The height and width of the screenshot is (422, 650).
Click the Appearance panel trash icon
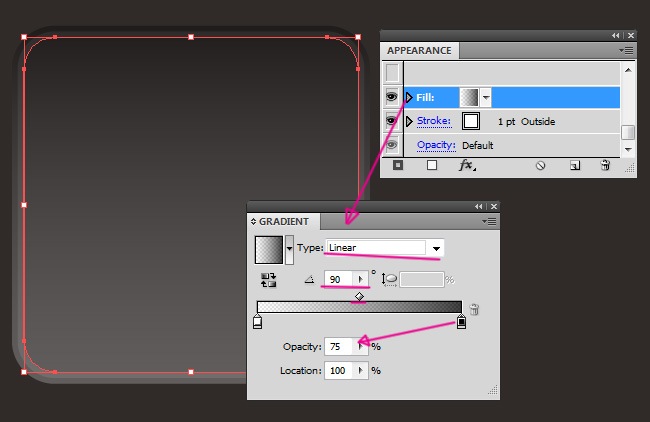click(605, 165)
